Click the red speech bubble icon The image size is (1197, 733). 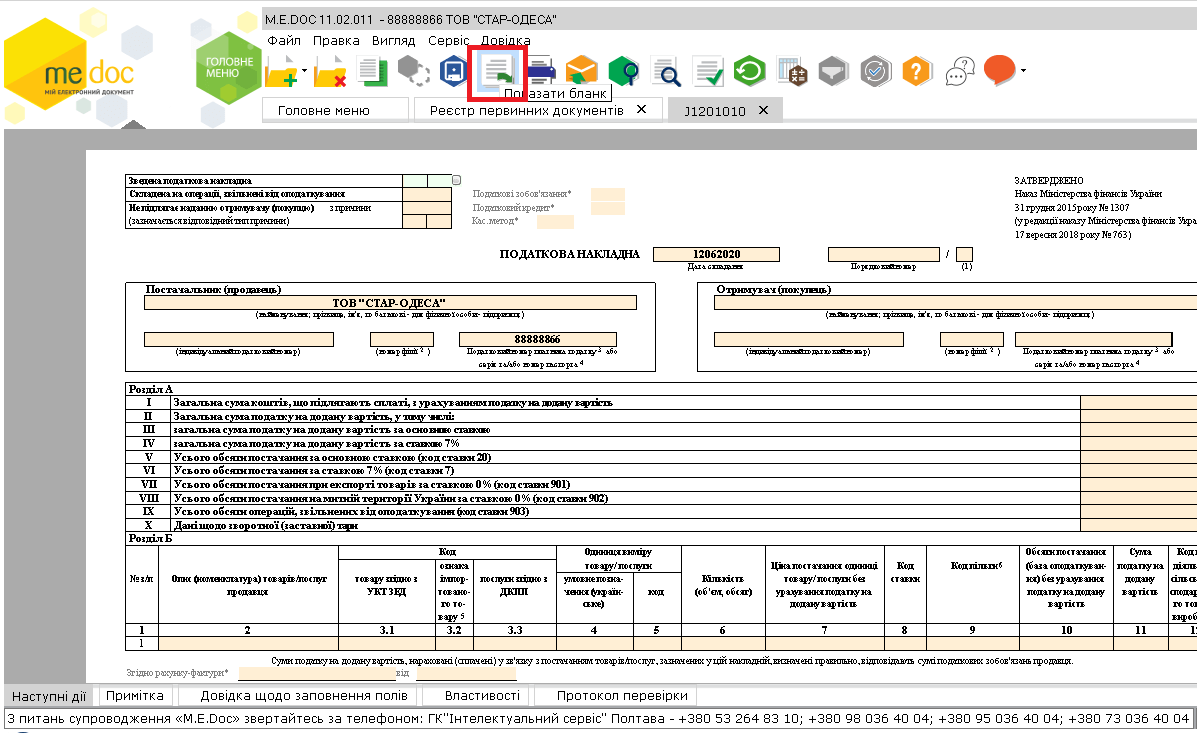(999, 70)
